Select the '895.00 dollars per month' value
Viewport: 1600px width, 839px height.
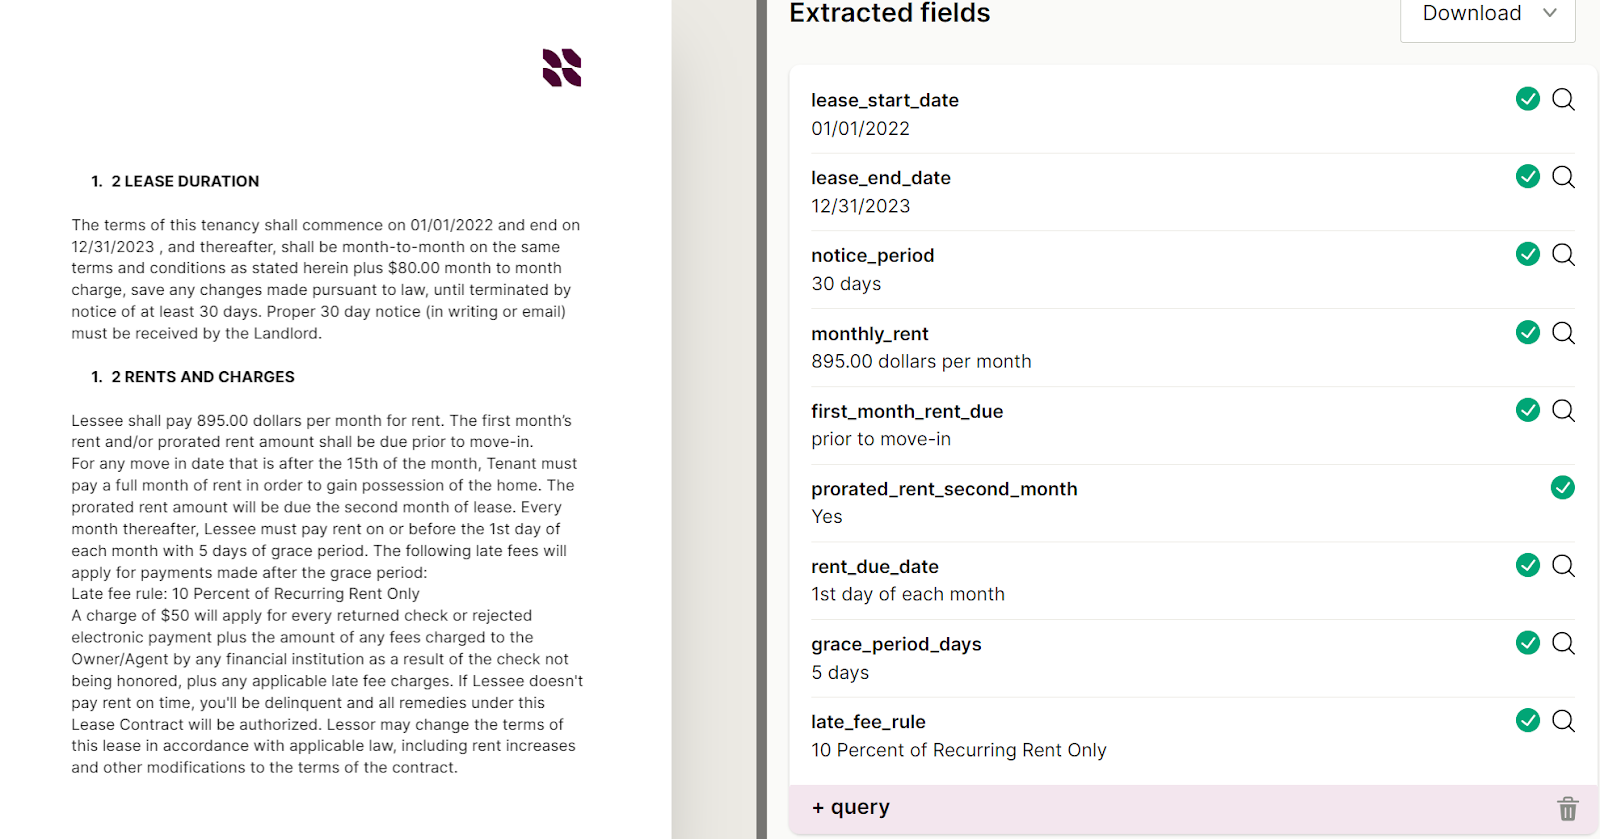coord(922,361)
